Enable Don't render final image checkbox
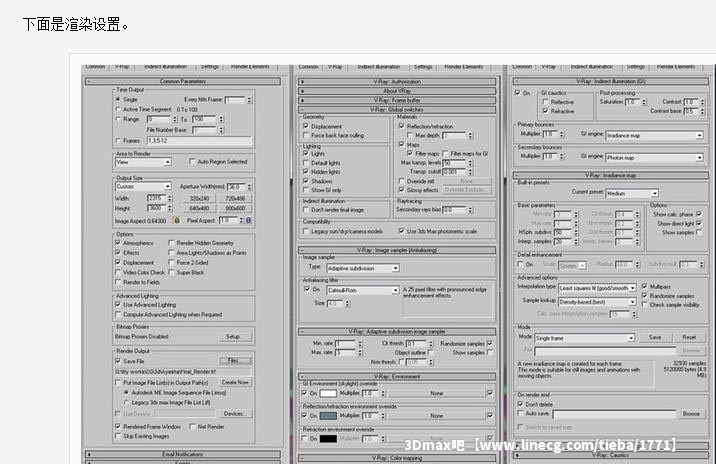 coord(306,210)
